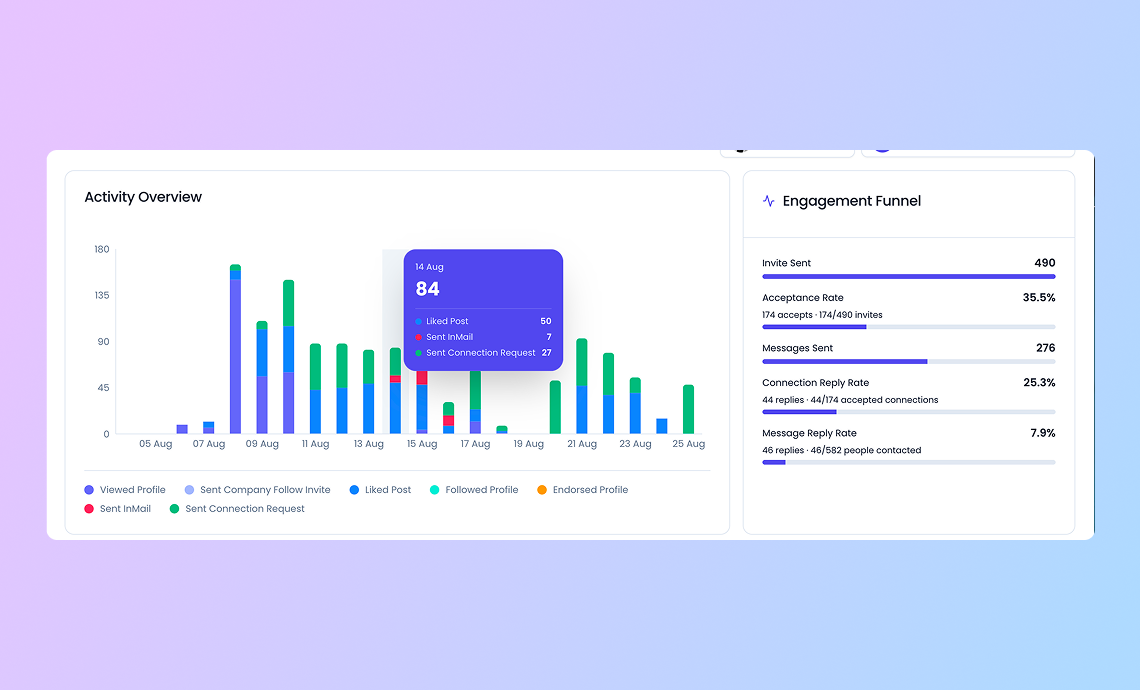
Task: Click '46 replies · 46/582 people contacted' text
Action: [x=841, y=450]
